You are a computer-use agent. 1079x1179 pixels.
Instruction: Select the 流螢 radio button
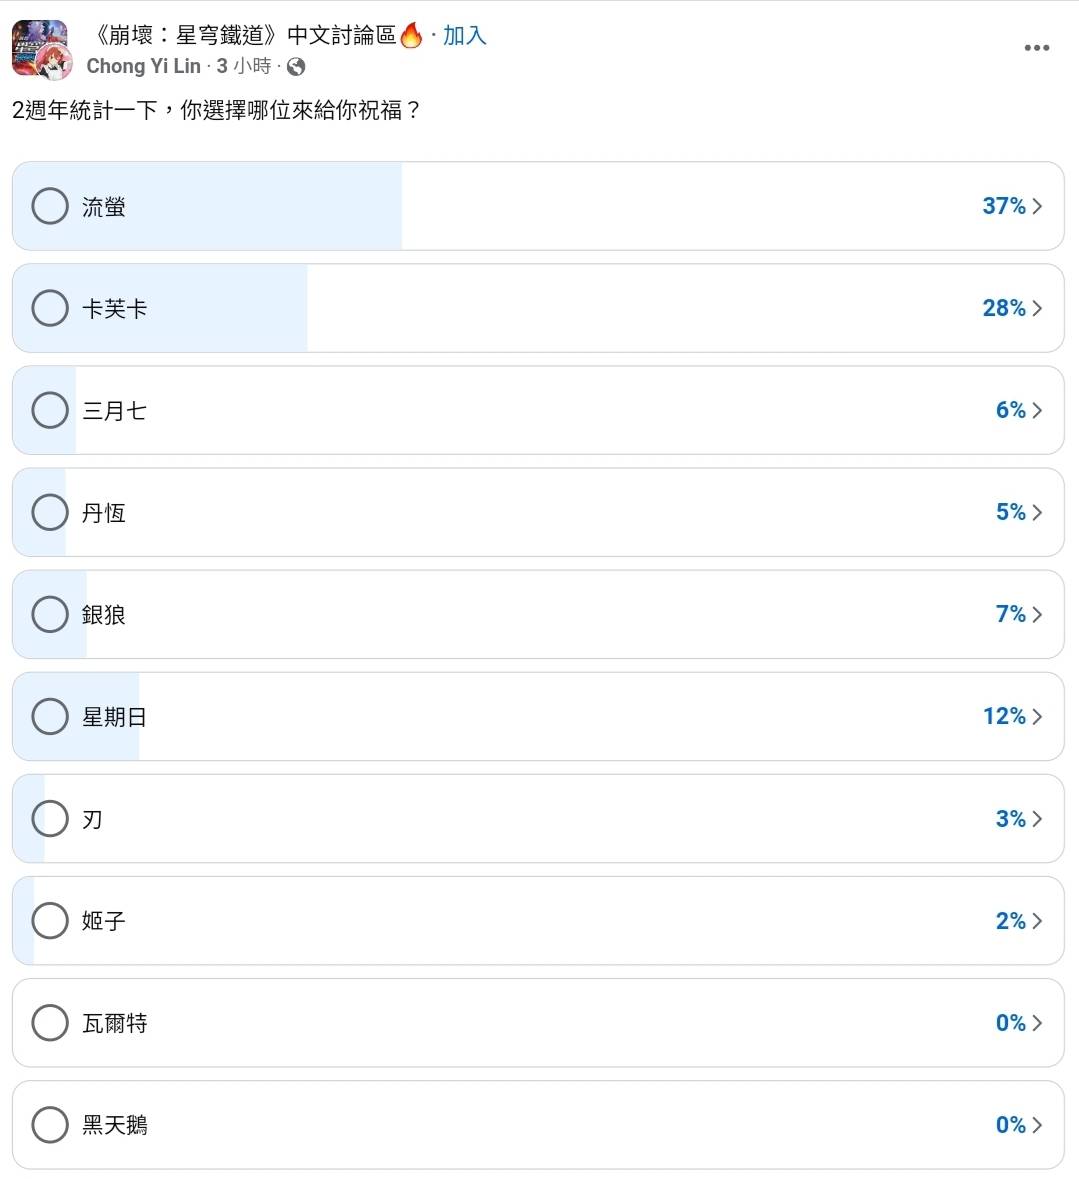pos(50,206)
